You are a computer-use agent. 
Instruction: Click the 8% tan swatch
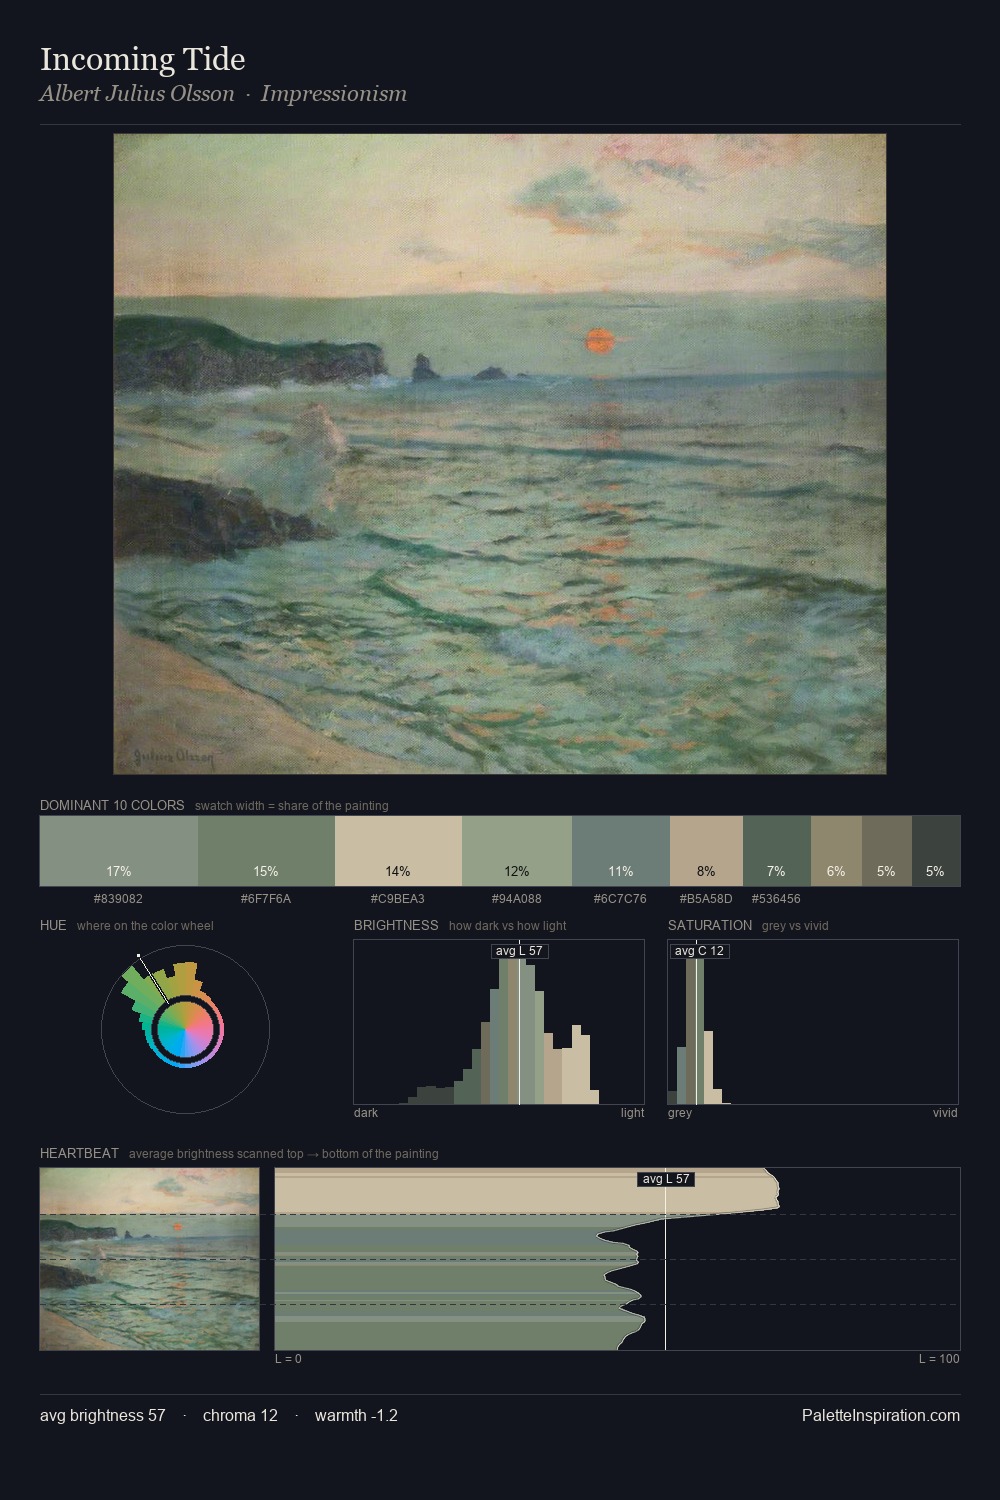pyautogui.click(x=706, y=851)
